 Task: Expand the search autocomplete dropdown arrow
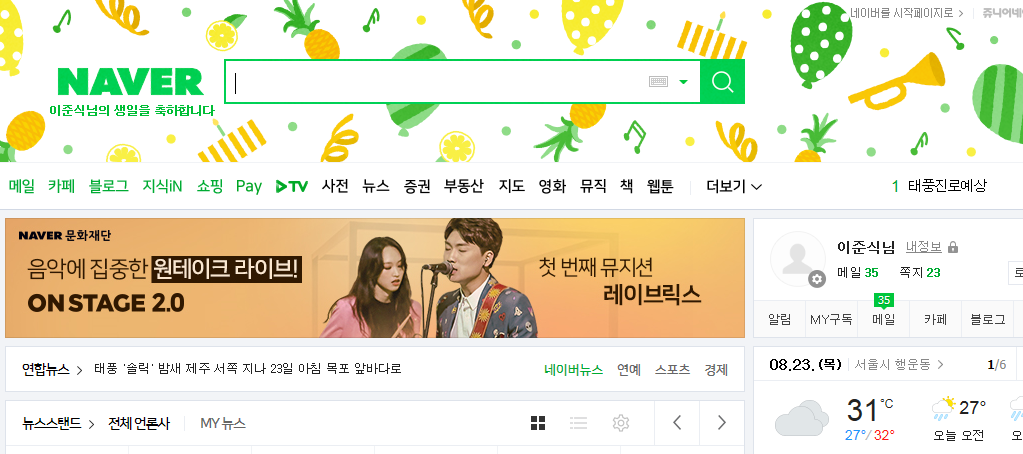pyautogui.click(x=683, y=82)
